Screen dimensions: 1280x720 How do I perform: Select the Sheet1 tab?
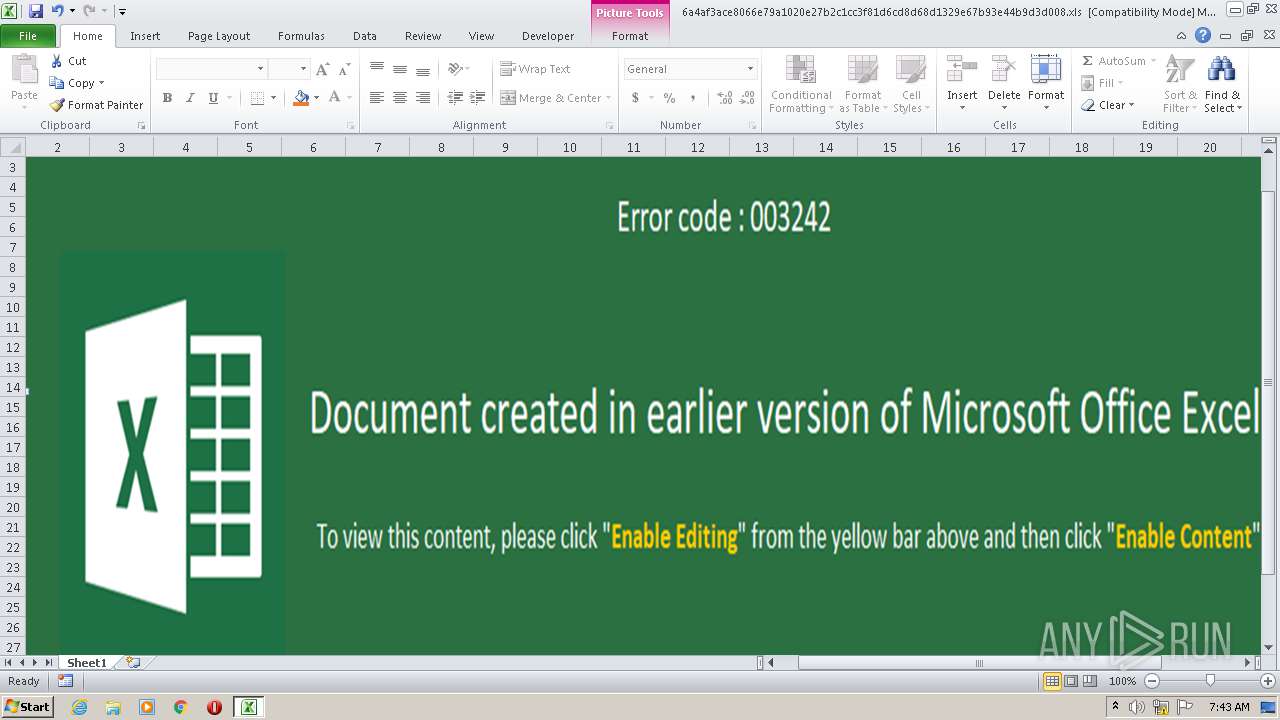pyautogui.click(x=86, y=663)
